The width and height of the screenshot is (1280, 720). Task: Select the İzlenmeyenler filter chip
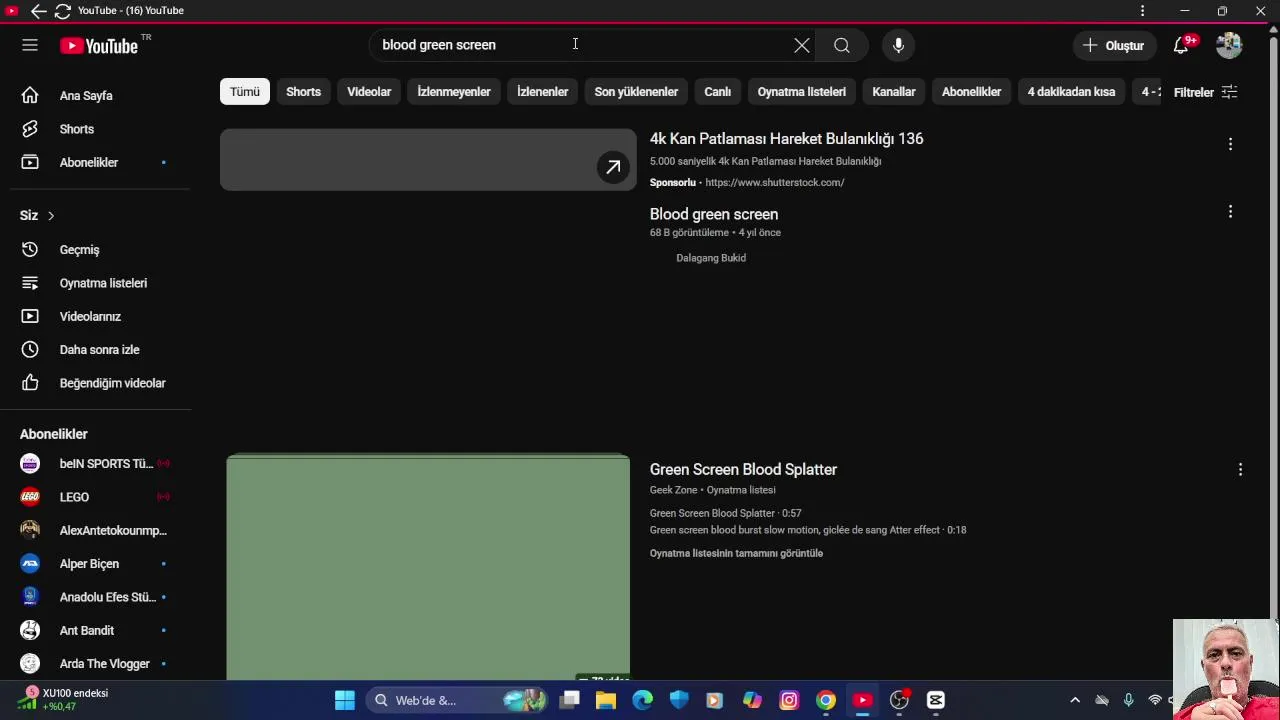pos(454,92)
